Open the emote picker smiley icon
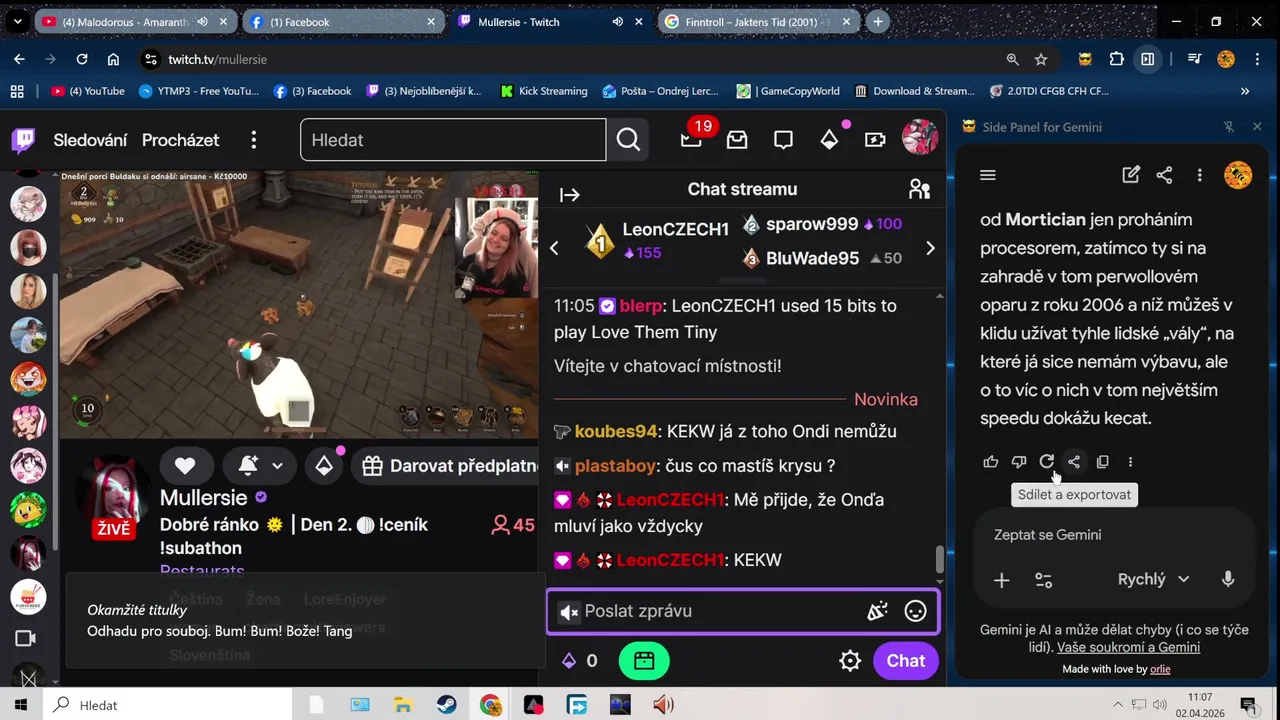Image resolution: width=1280 pixels, height=720 pixels. [915, 611]
